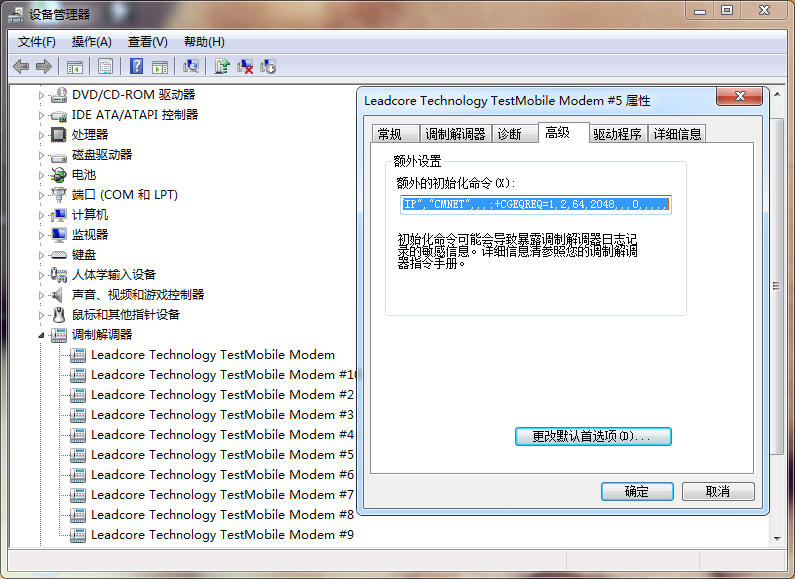The width and height of the screenshot is (795, 579).
Task: Open the 文件(F) menu
Action: point(37,42)
